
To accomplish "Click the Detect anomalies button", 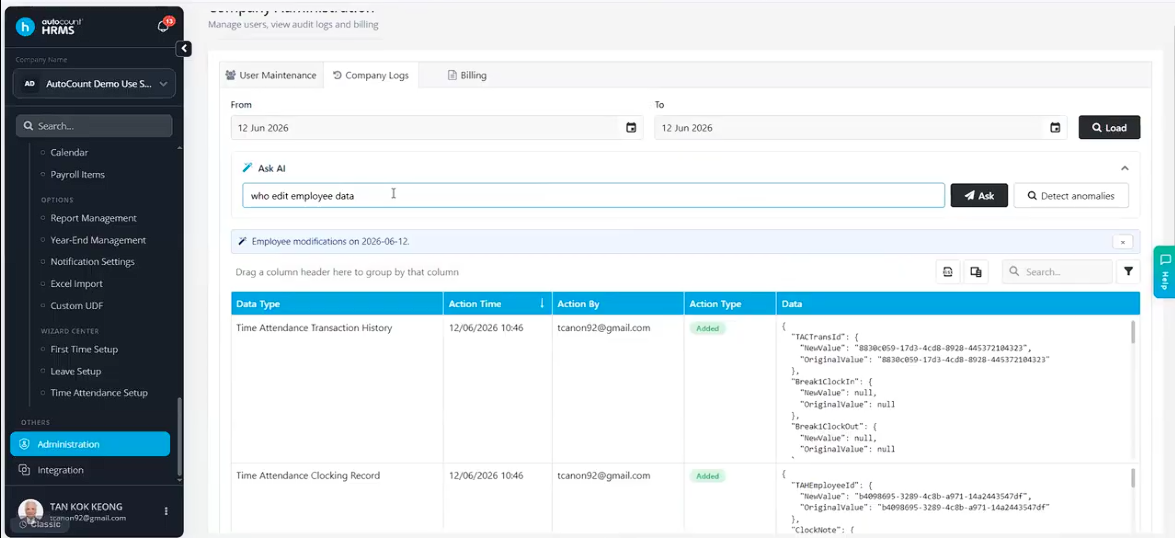I will pyautogui.click(x=1071, y=196).
